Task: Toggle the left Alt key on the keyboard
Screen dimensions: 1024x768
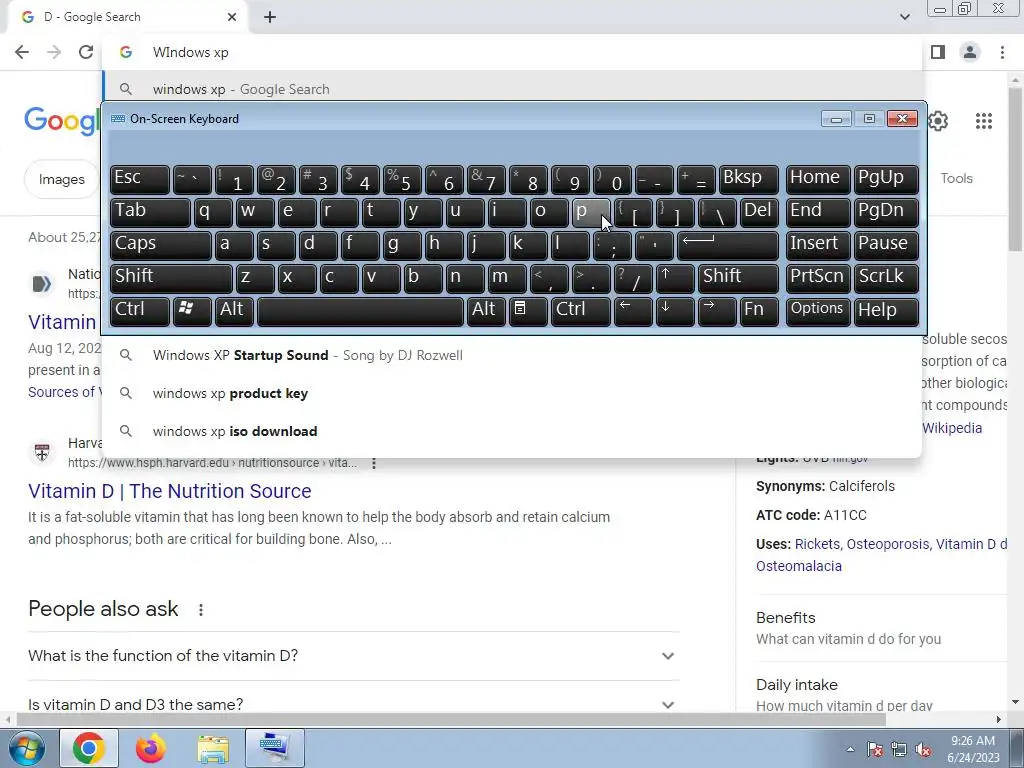Action: tap(234, 310)
